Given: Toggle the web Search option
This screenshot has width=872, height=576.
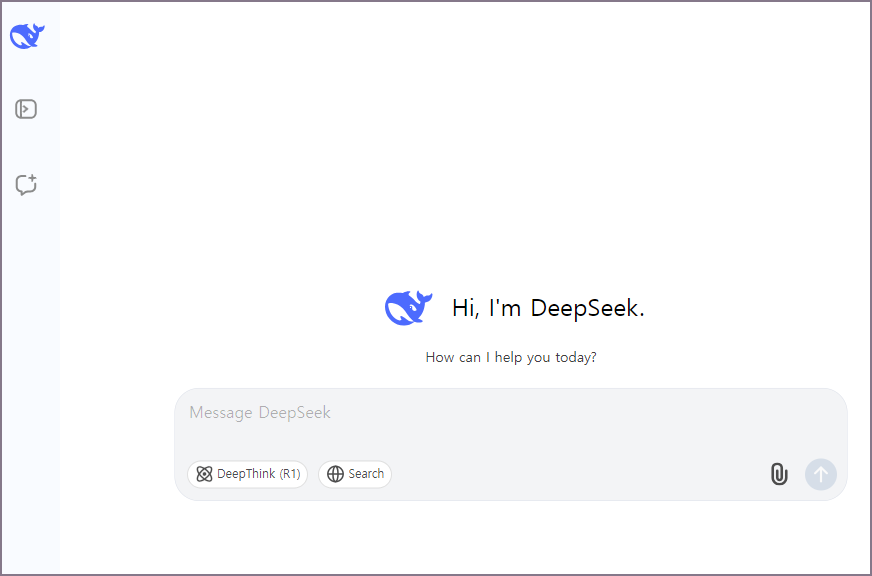Looking at the screenshot, I should (355, 474).
